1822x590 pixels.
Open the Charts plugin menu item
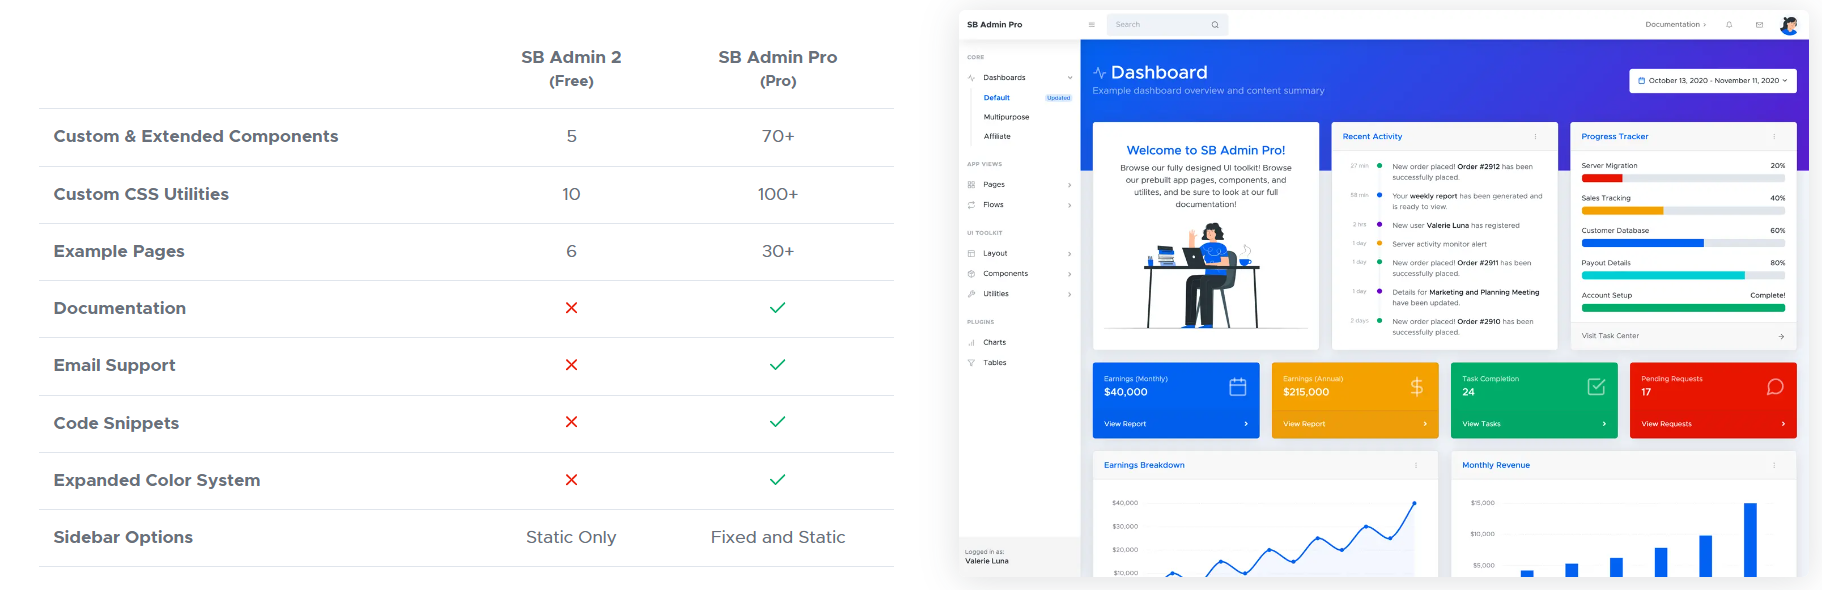(x=994, y=343)
